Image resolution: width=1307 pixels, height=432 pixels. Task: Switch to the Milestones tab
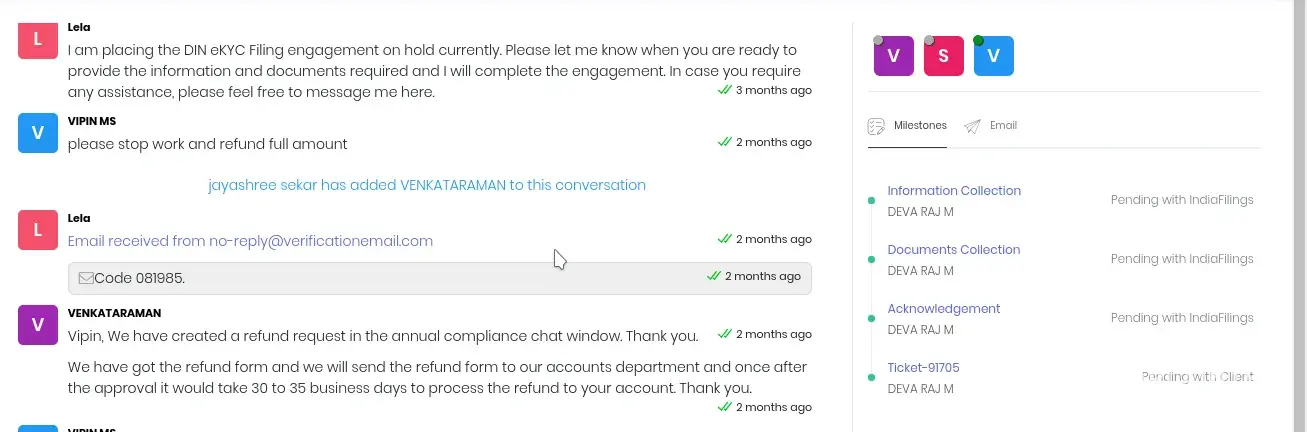click(919, 126)
